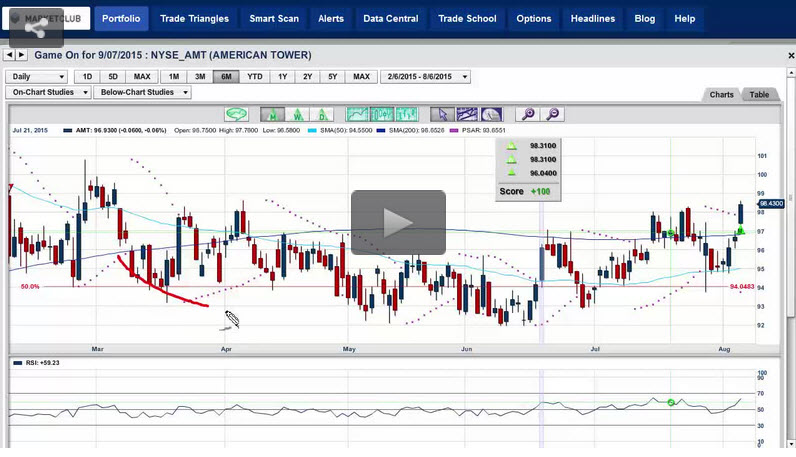Toggle the daily Trade Triangle icon
Viewport: 796px width, 457px height.
[x=322, y=114]
